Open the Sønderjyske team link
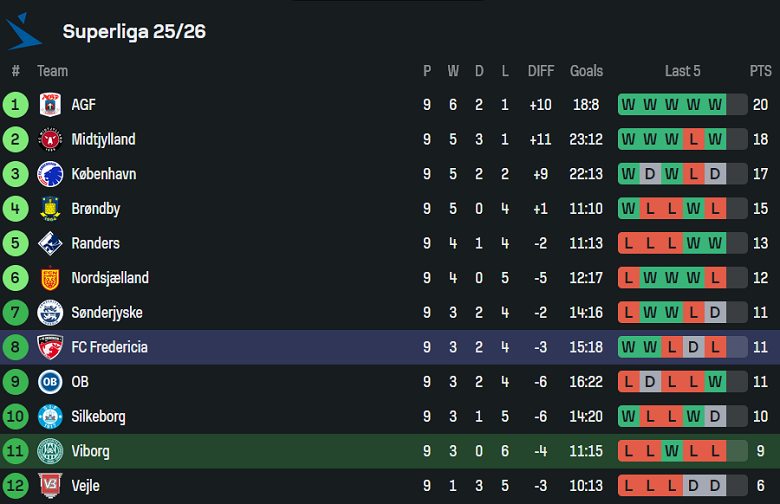The height and width of the screenshot is (504, 780). [x=107, y=313]
